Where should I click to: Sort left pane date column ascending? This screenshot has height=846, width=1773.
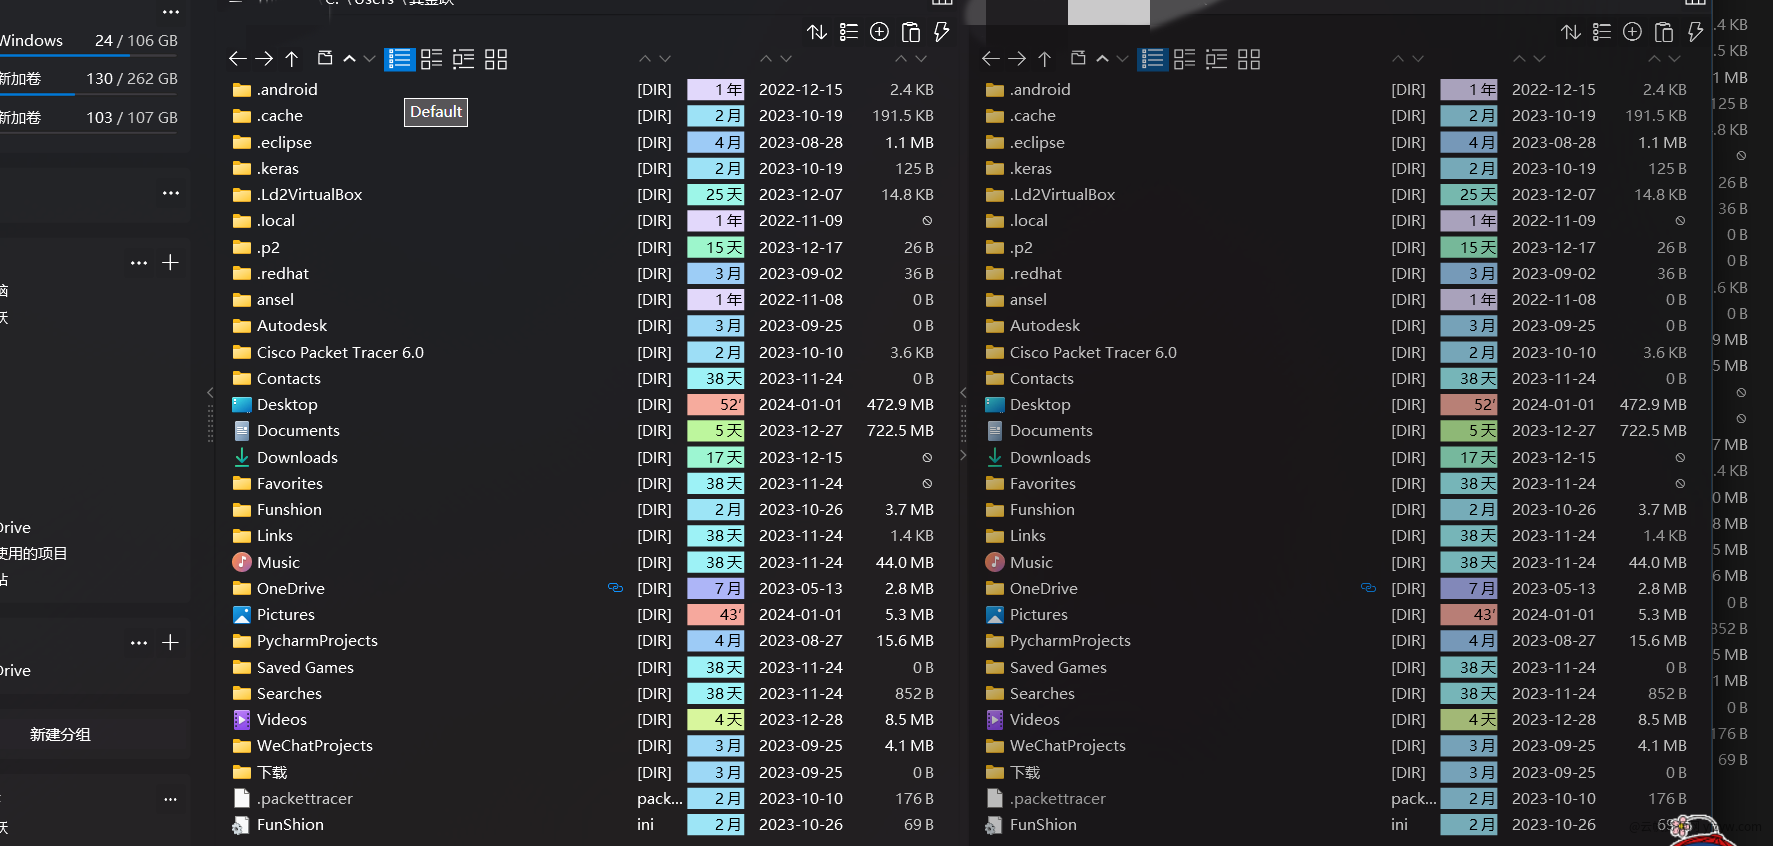point(766,59)
